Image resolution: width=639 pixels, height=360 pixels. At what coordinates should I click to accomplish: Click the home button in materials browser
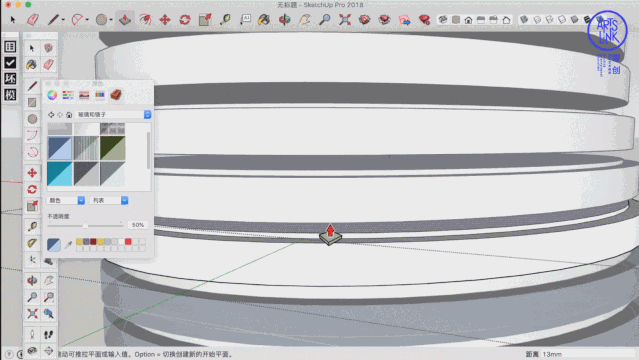[69, 115]
